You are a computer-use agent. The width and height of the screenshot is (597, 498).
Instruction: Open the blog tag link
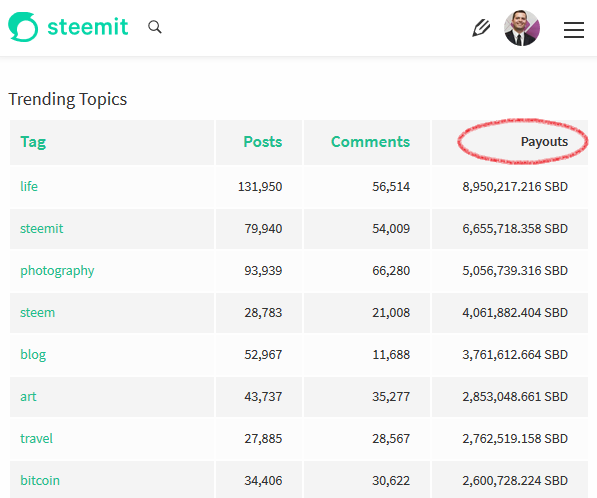(x=33, y=355)
